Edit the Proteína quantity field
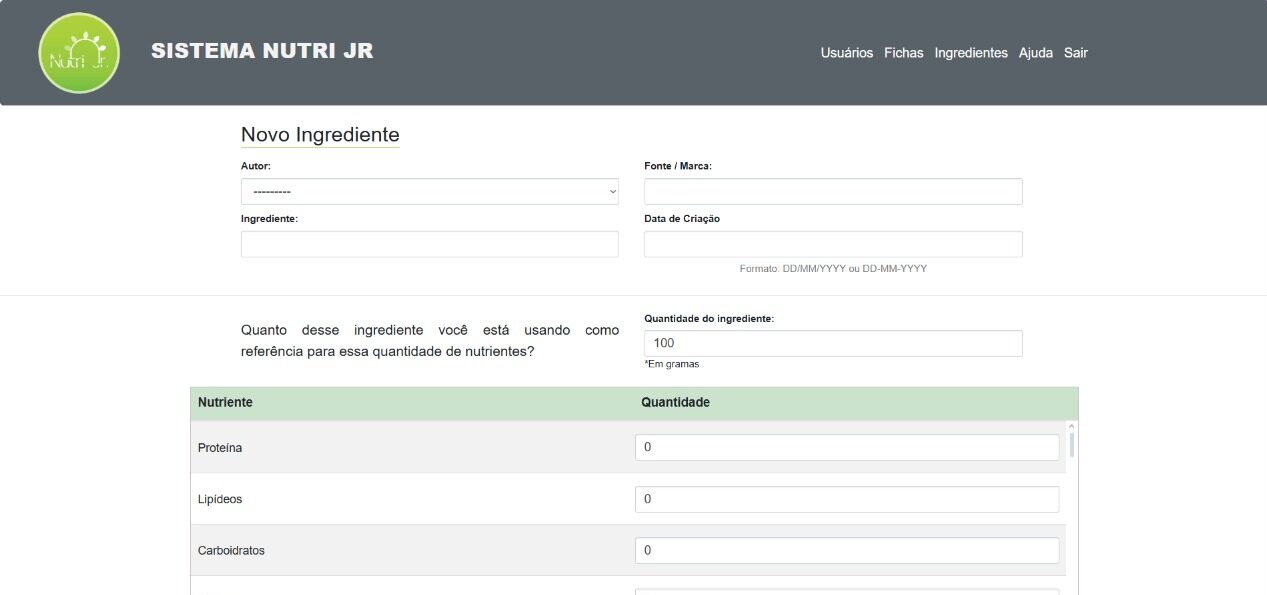 pos(846,447)
